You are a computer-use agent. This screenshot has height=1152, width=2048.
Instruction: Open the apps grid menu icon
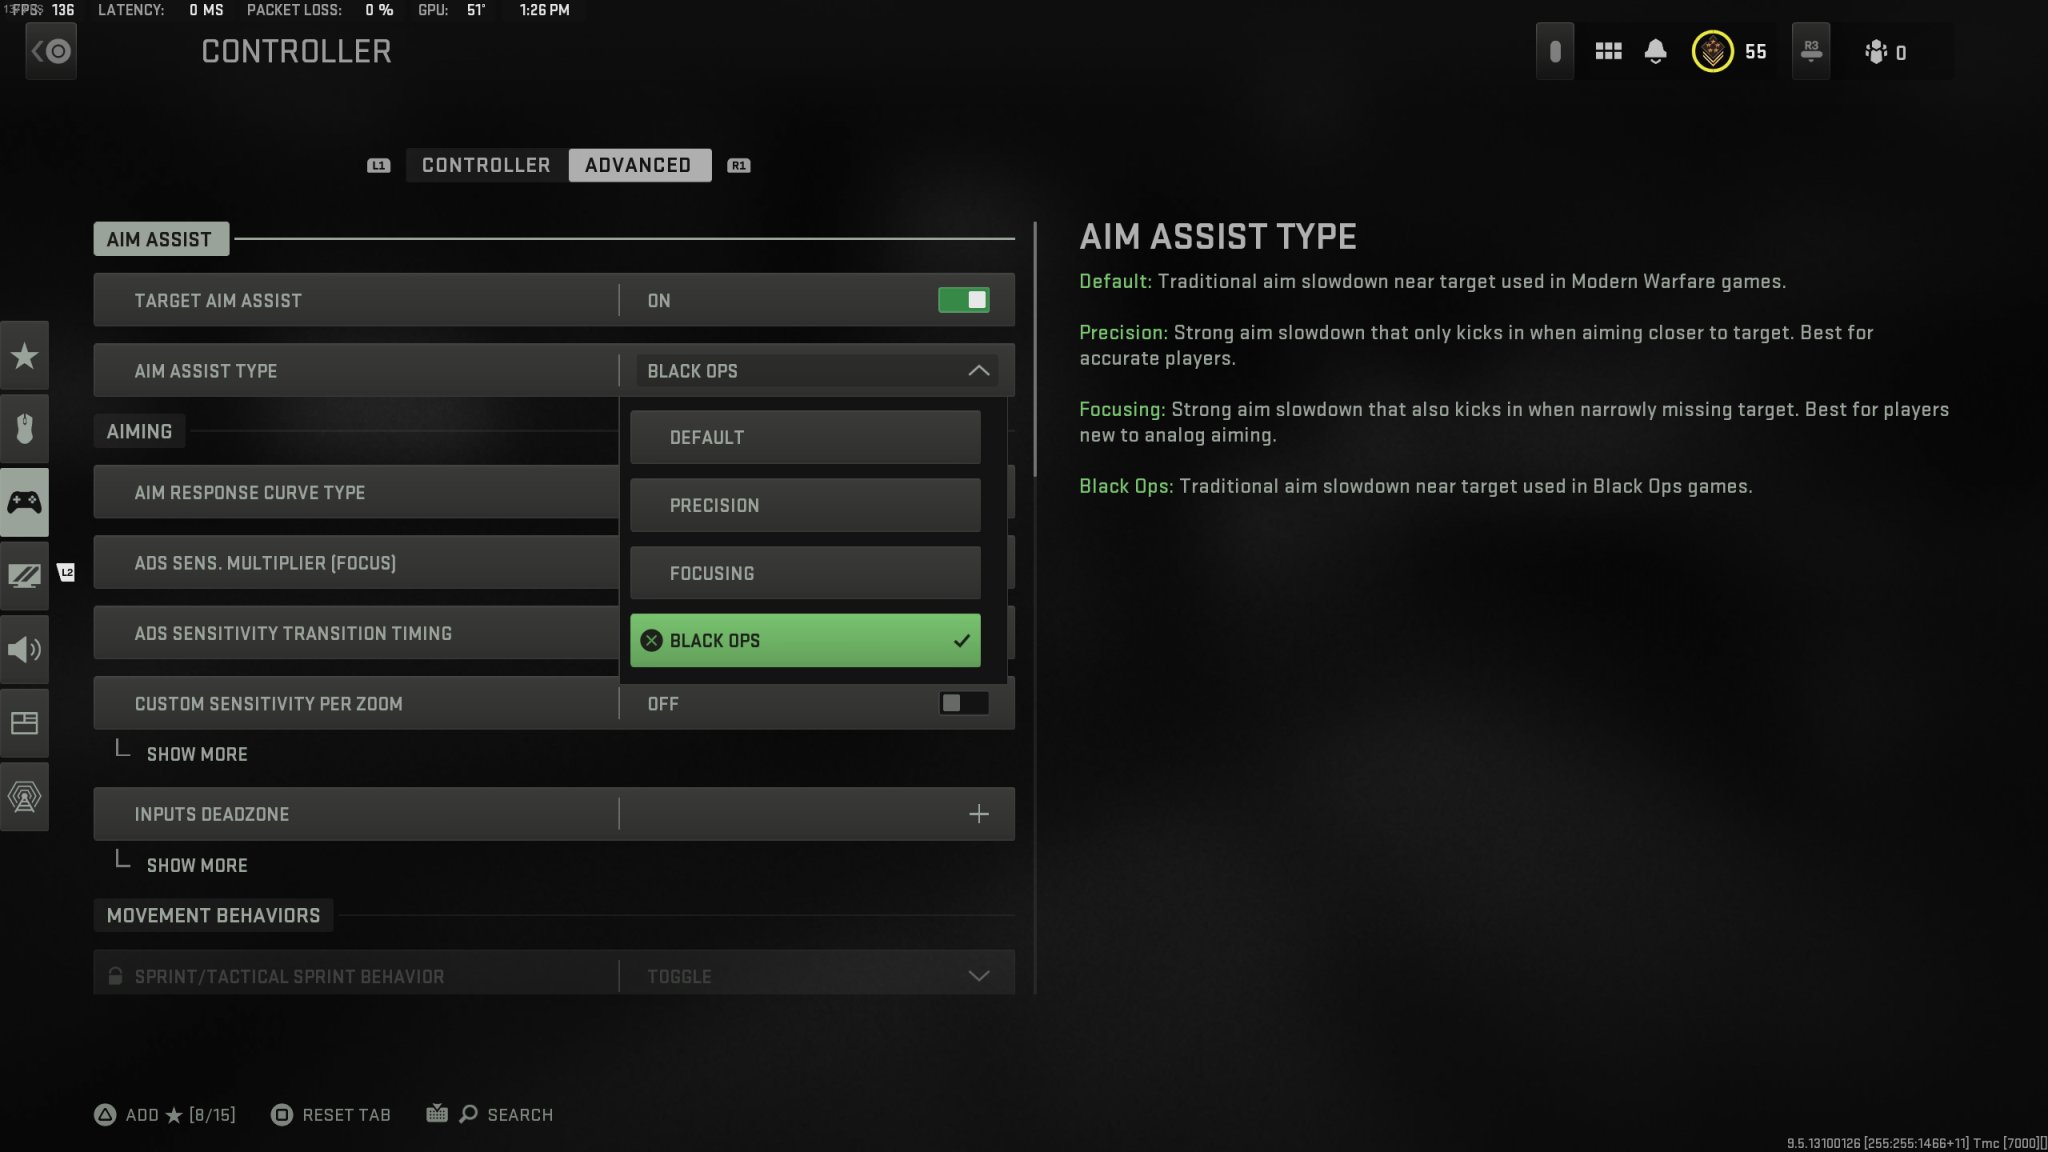click(1608, 51)
